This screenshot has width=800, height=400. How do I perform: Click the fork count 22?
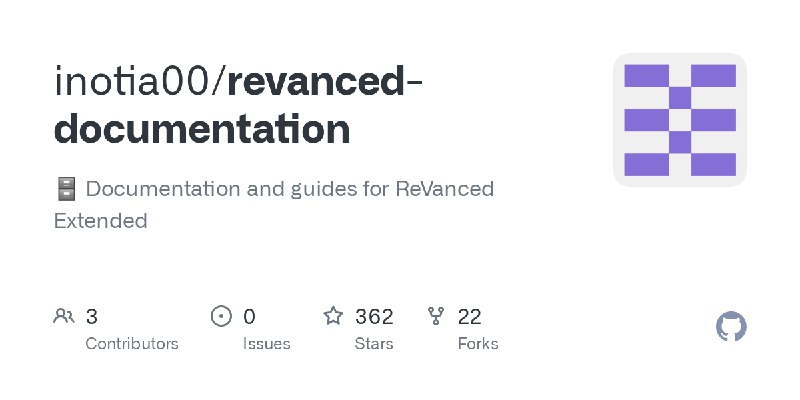point(469,317)
